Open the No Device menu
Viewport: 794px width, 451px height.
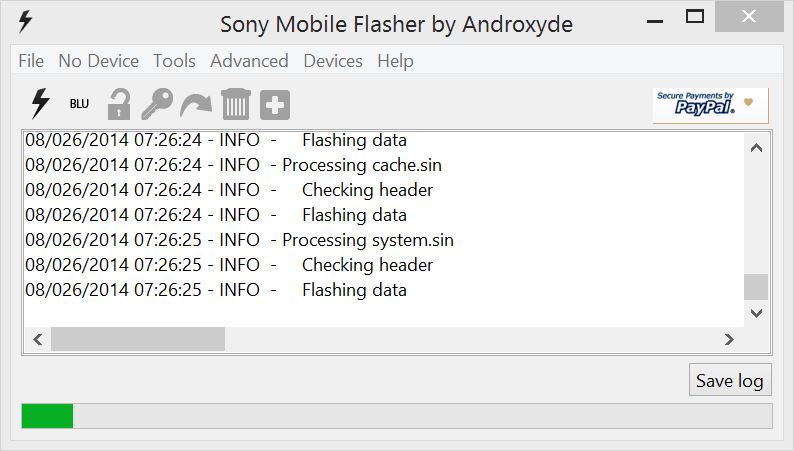(x=99, y=61)
